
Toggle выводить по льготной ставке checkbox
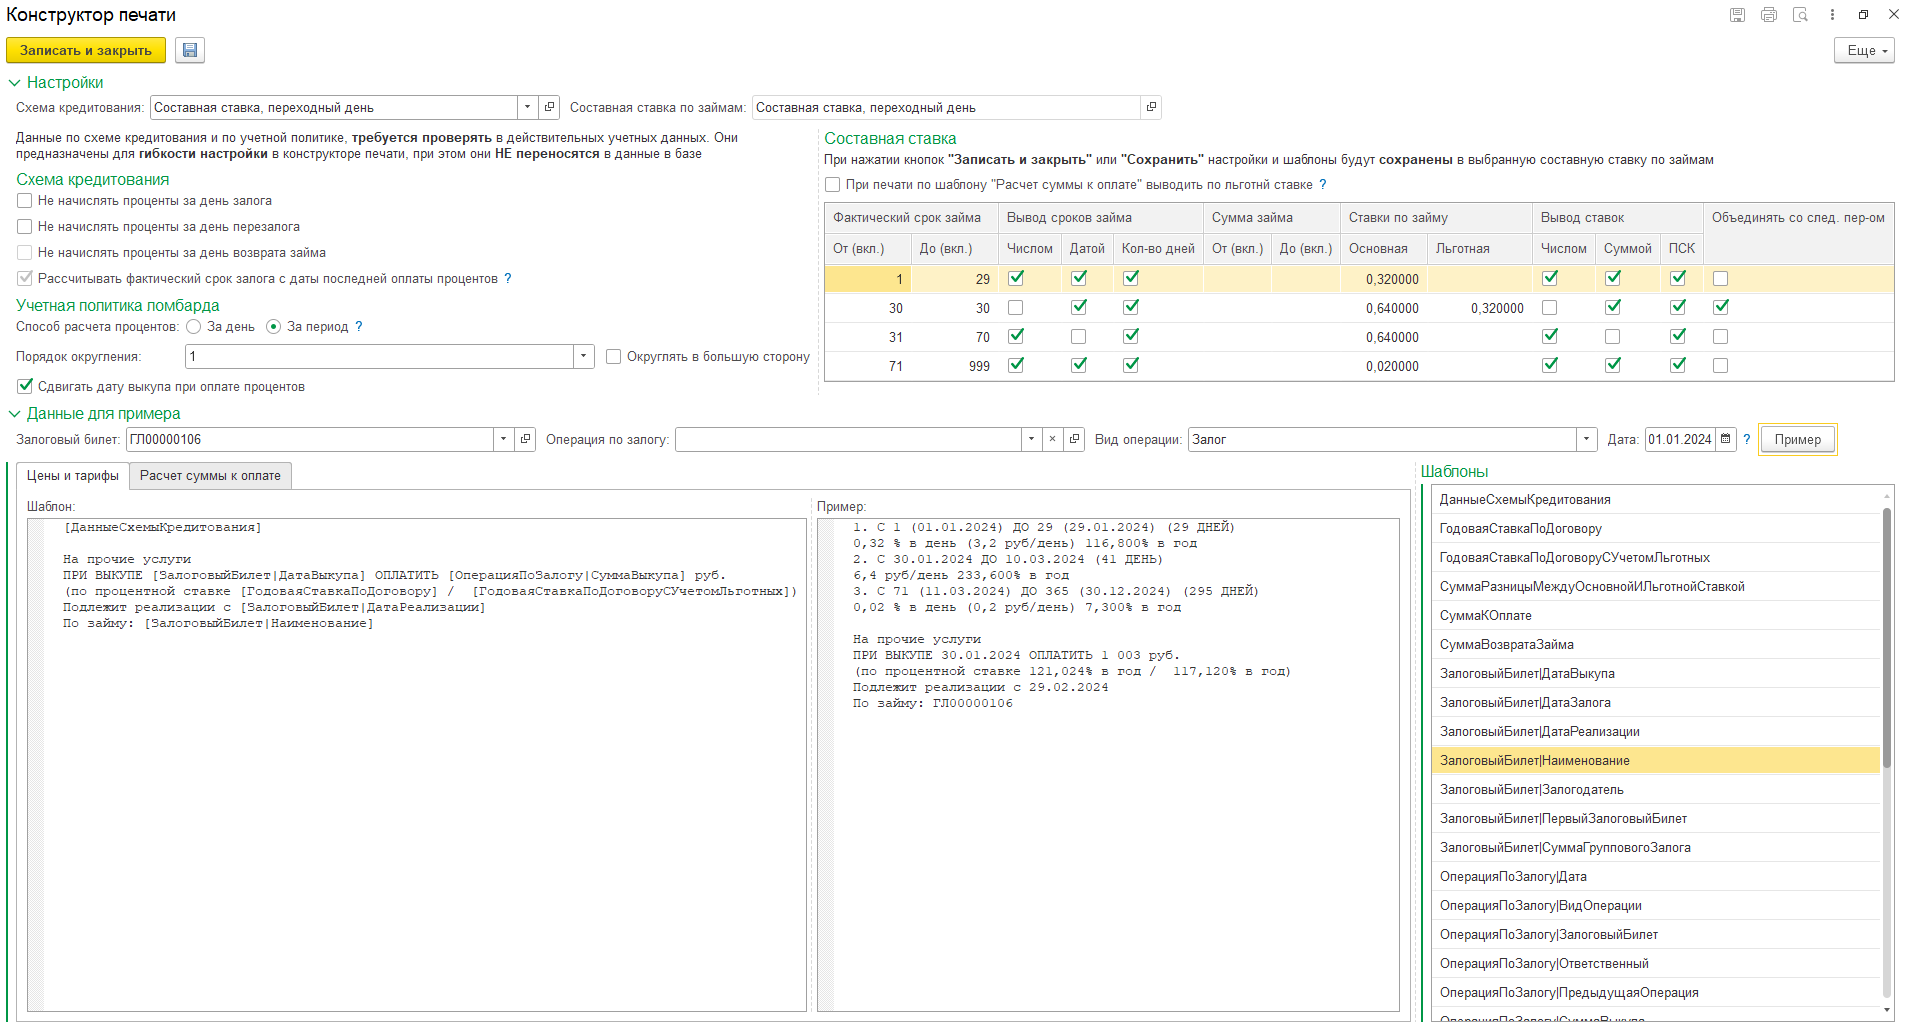(832, 185)
